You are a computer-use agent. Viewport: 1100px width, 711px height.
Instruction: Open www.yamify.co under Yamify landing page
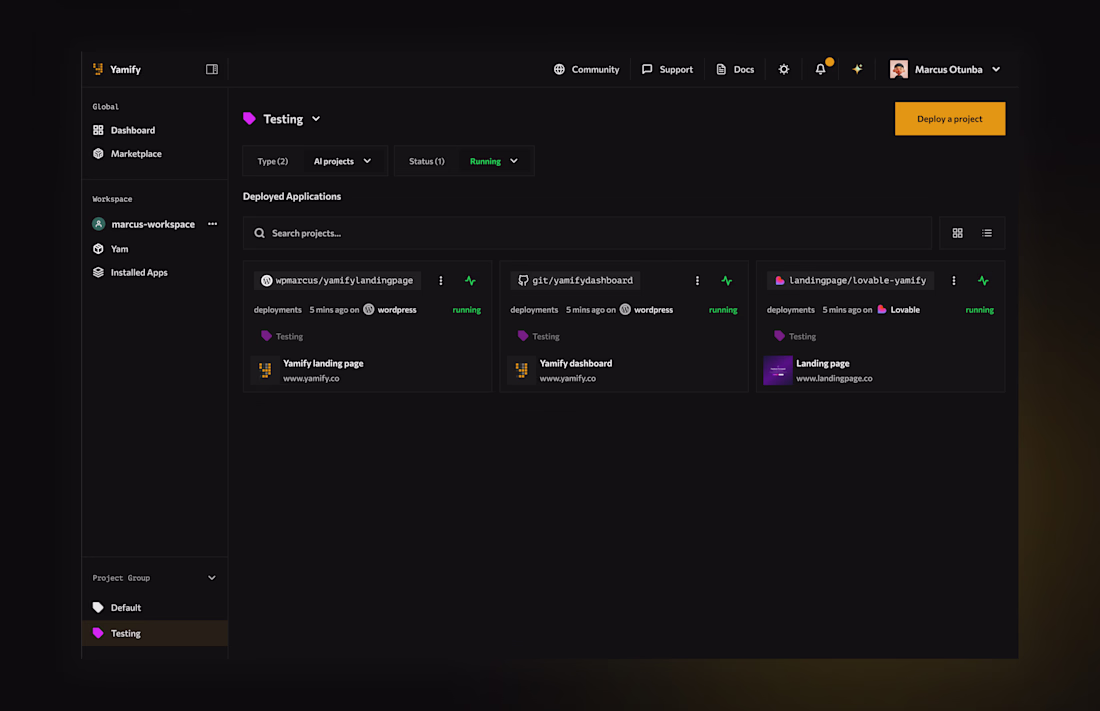pos(311,378)
